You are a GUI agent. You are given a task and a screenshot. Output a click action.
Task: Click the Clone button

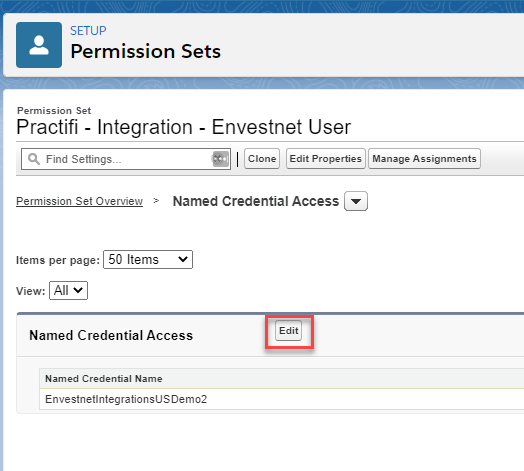click(262, 159)
